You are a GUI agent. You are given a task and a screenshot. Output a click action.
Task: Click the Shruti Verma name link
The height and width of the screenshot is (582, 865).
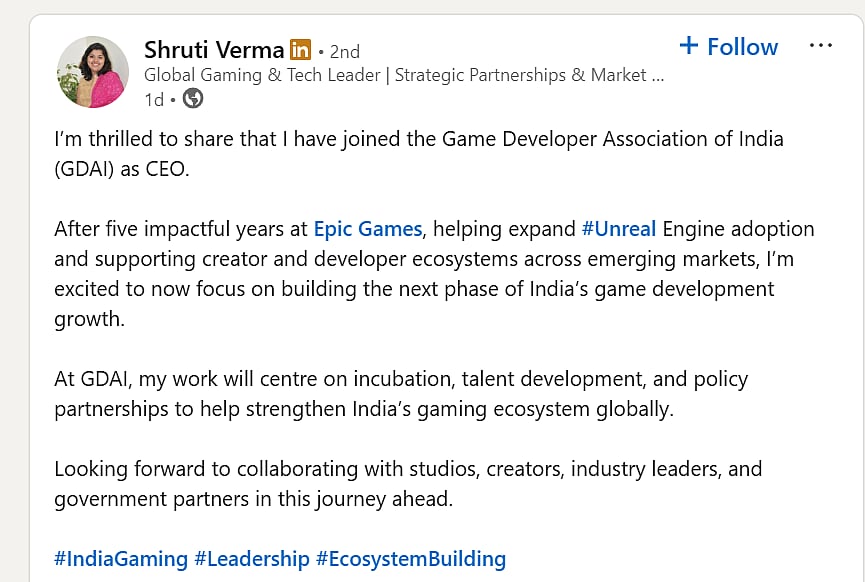click(214, 49)
